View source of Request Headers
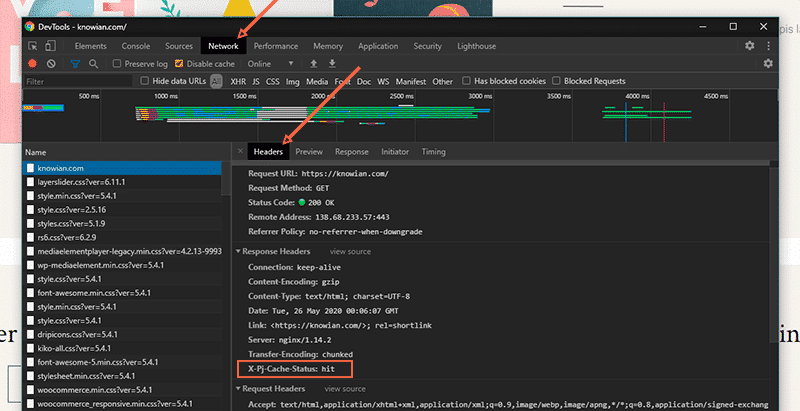 tap(345, 389)
